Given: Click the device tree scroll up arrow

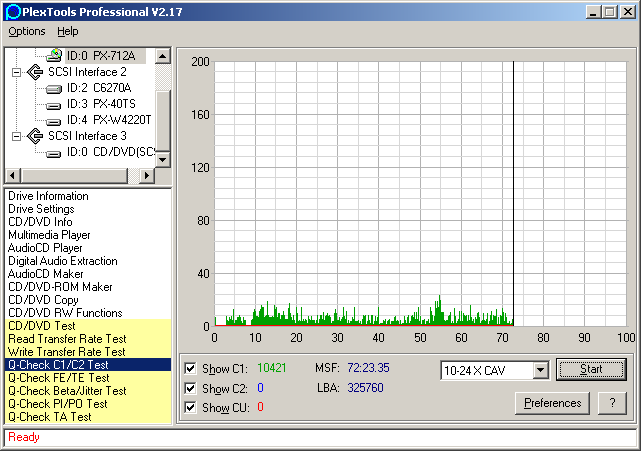Looking at the screenshot, I should pyautogui.click(x=163, y=56).
